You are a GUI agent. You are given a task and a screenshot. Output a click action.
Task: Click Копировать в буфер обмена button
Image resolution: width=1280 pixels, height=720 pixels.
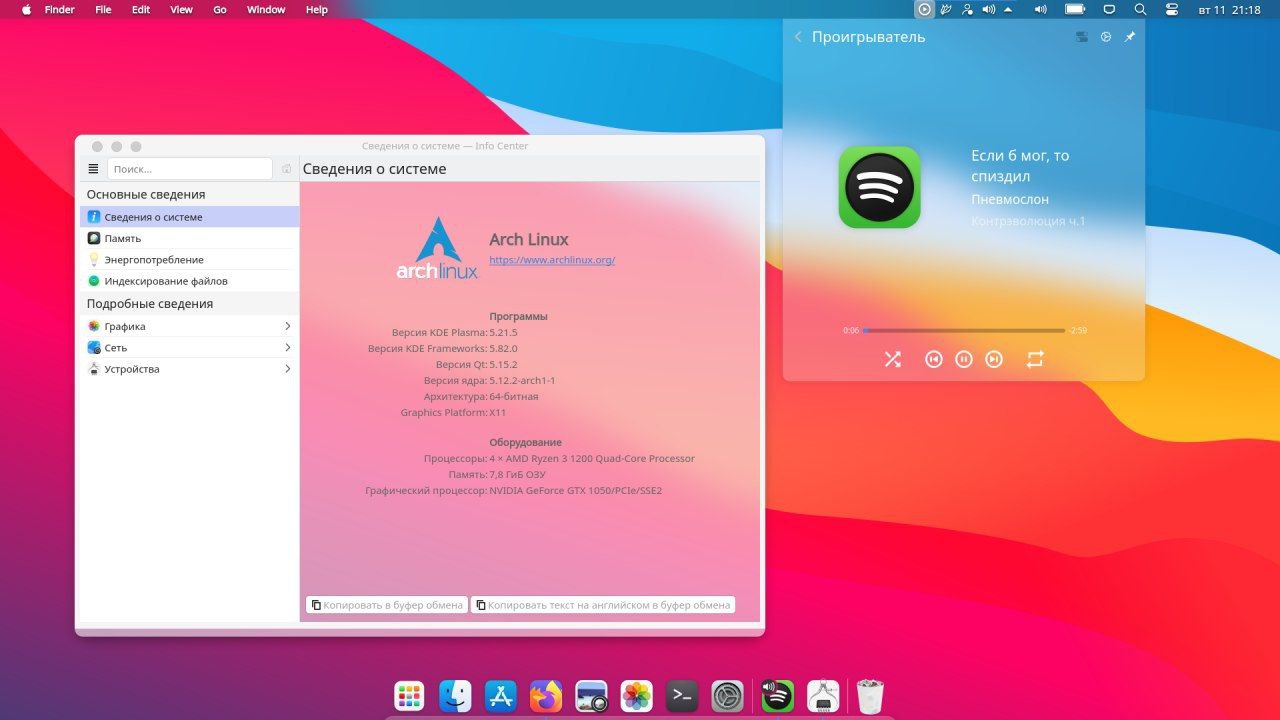[x=386, y=604]
